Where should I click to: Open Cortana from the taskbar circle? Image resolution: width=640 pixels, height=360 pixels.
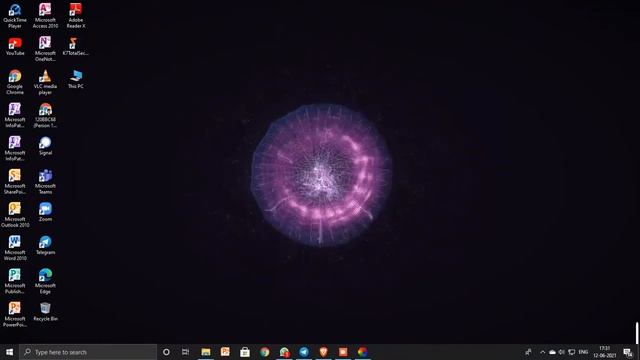pyautogui.click(x=166, y=352)
